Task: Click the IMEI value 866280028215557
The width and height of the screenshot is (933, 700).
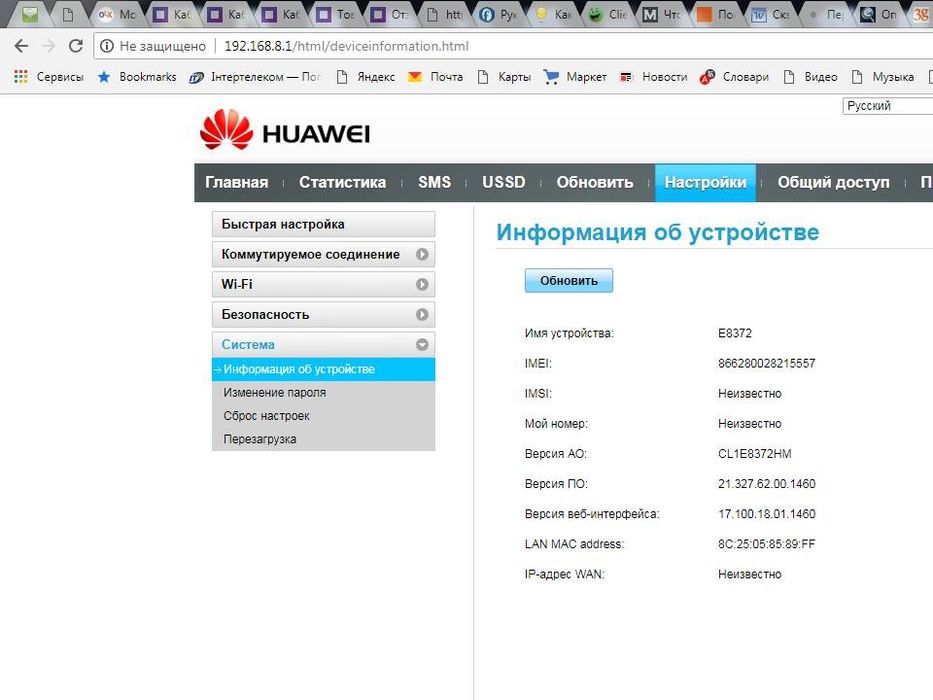Action: coord(766,363)
